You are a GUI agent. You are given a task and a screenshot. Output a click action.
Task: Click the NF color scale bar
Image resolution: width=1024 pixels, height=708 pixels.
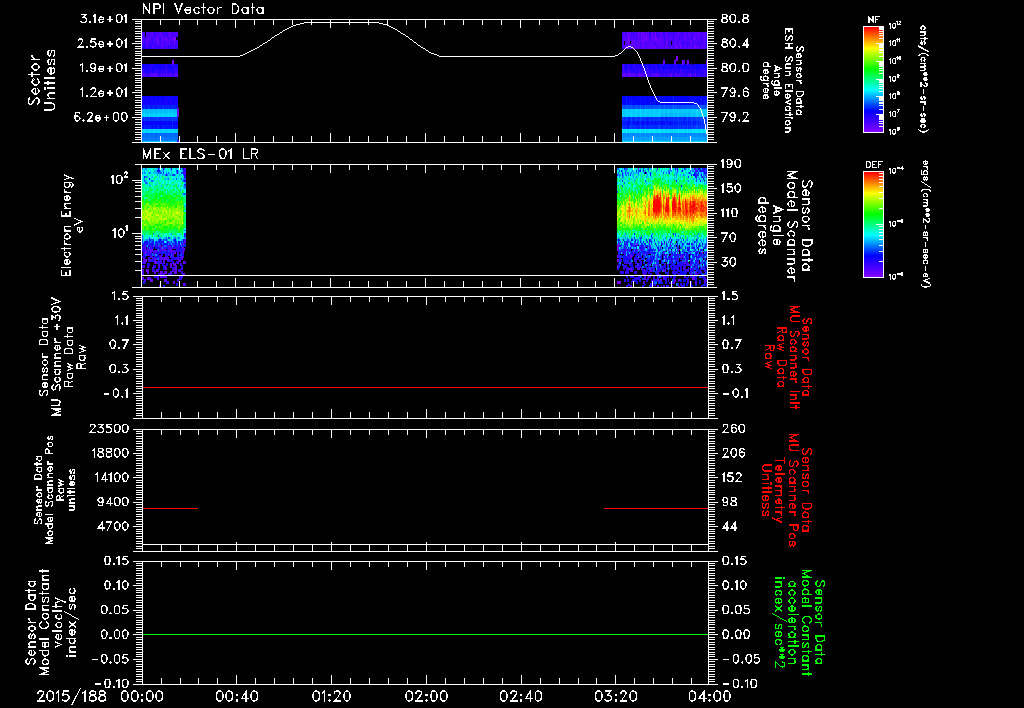[873, 78]
